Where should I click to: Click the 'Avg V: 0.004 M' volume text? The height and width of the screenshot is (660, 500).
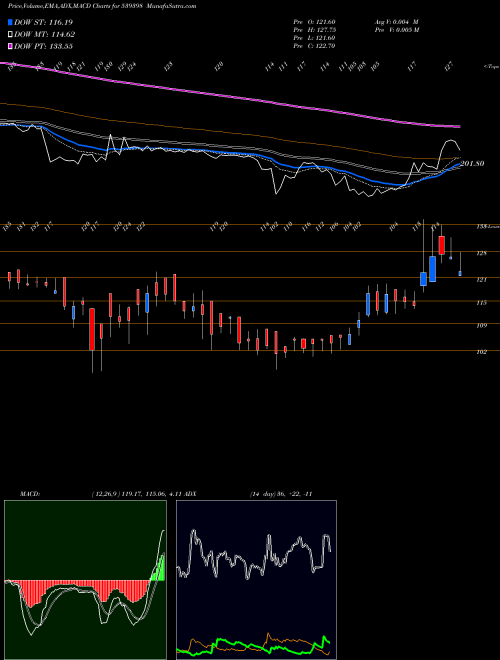396,22
